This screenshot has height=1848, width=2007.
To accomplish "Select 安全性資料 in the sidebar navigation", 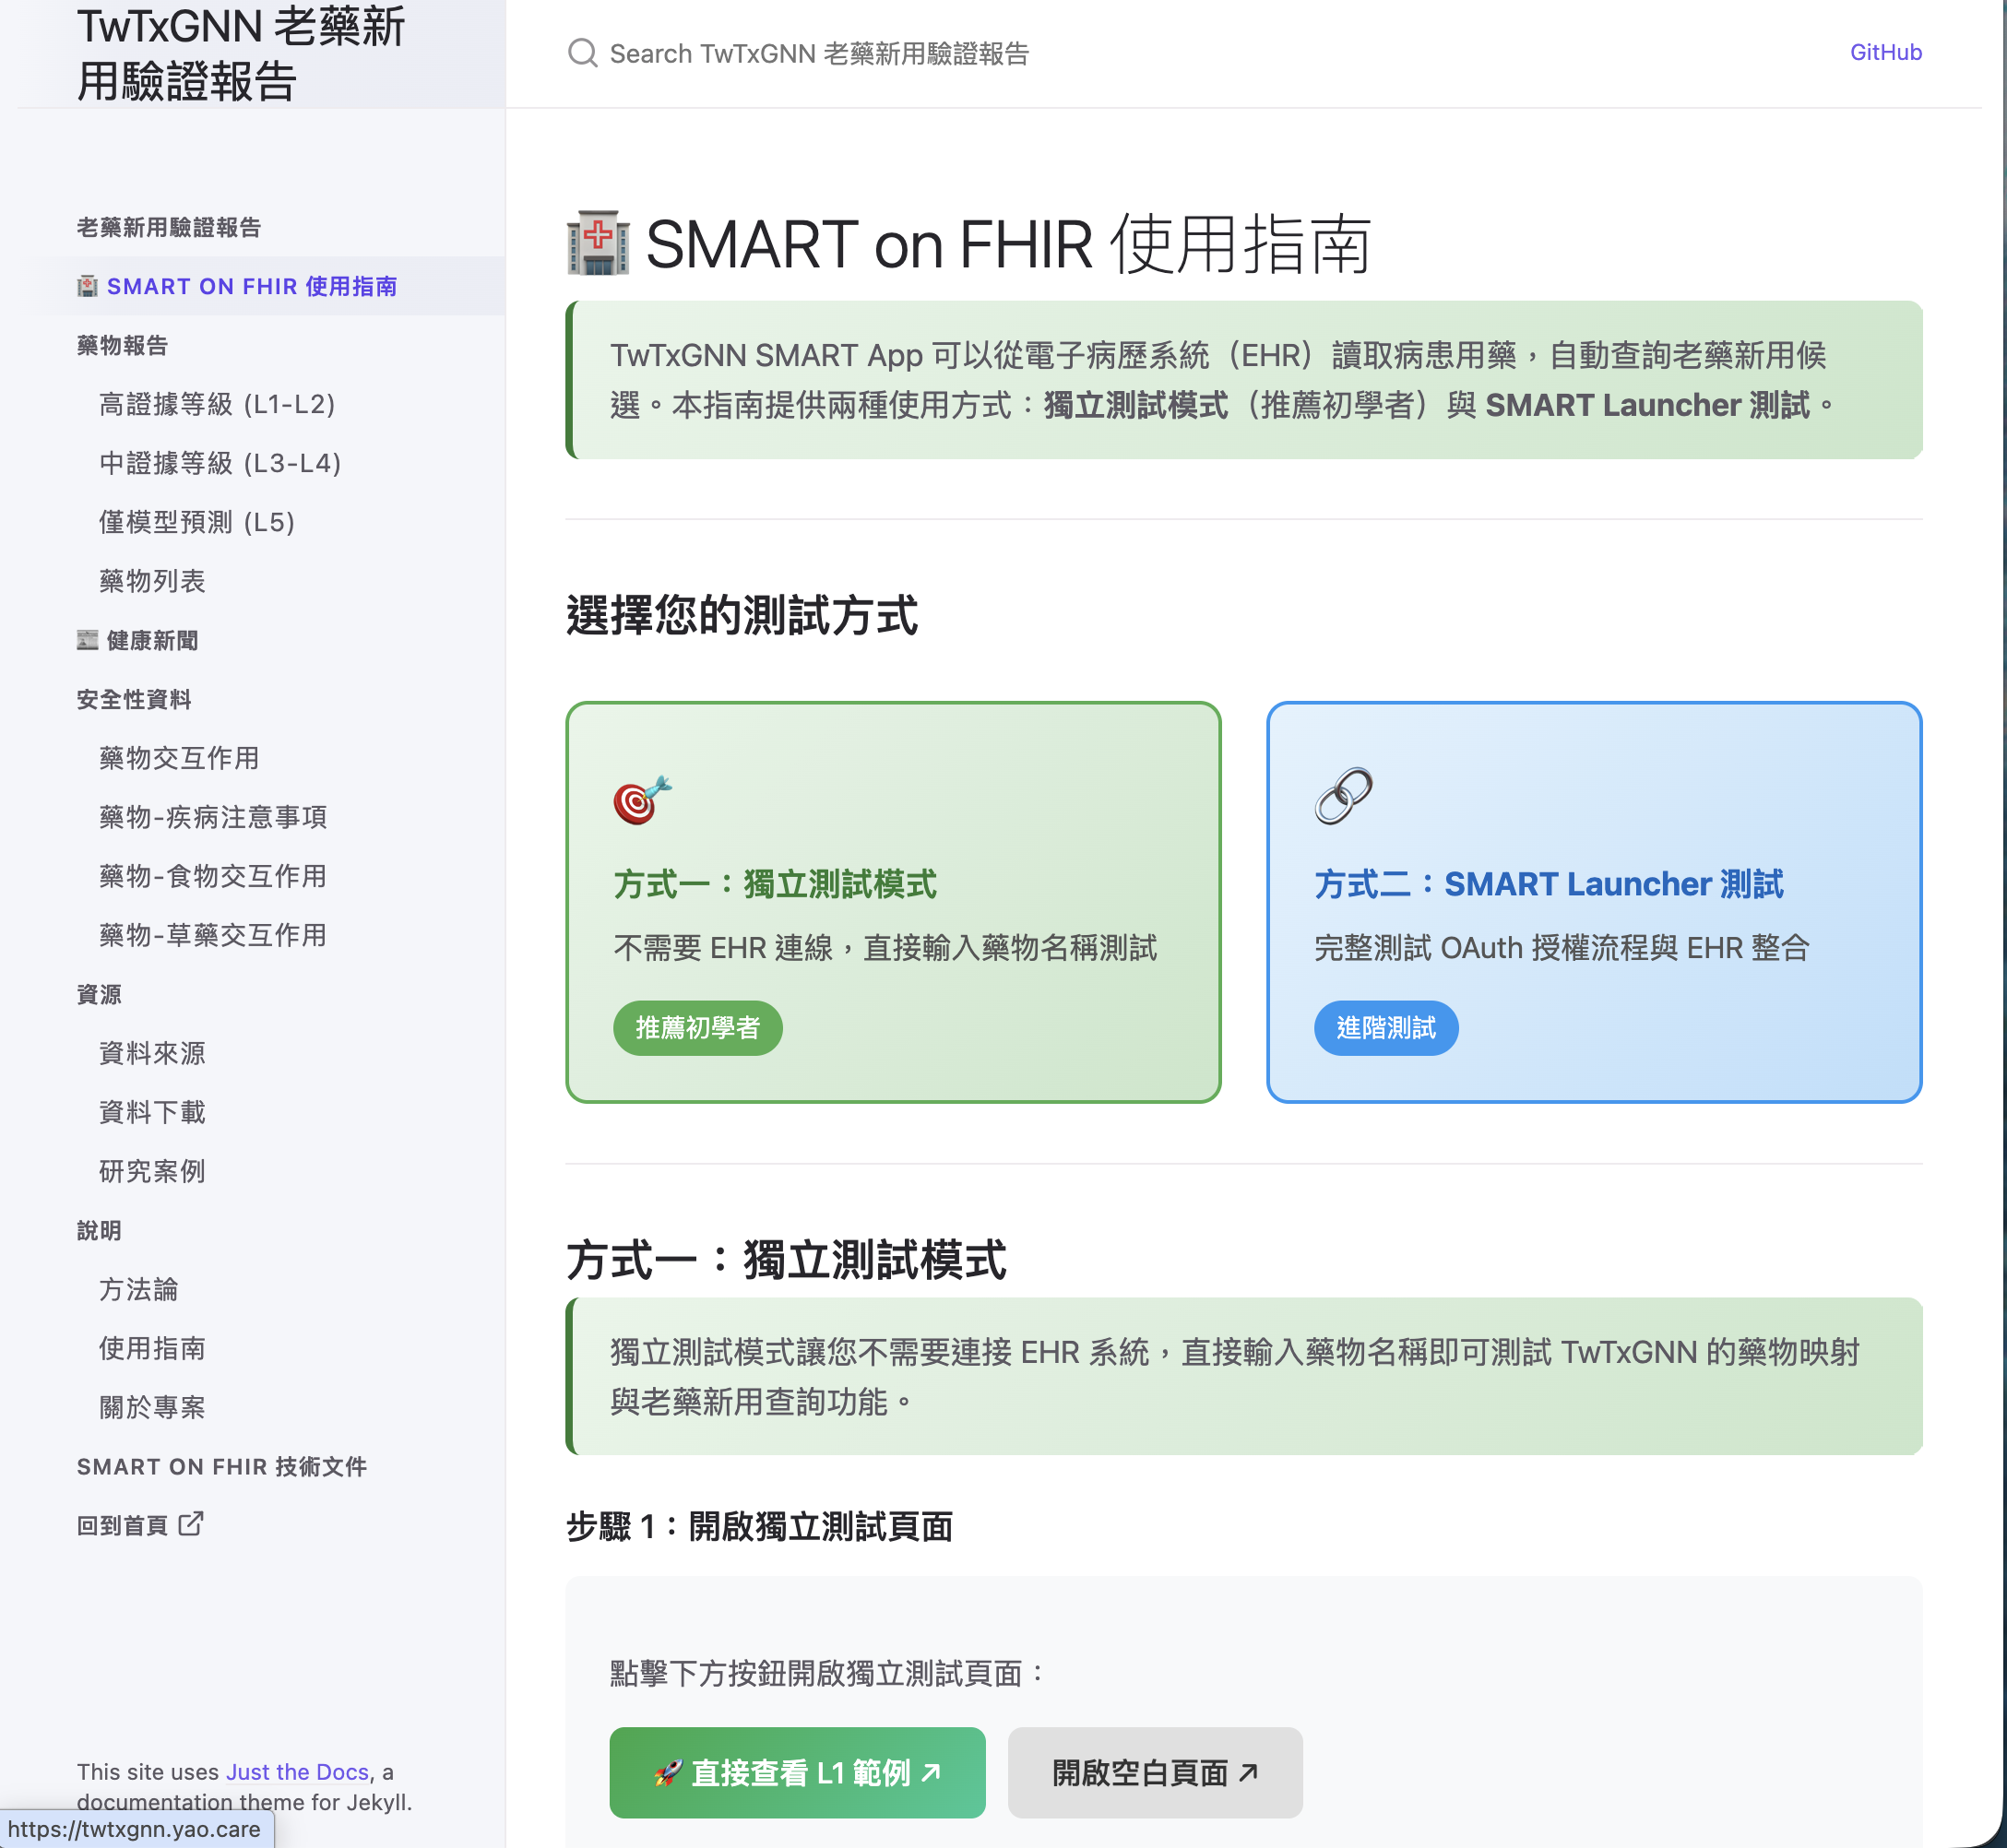I will (x=134, y=699).
